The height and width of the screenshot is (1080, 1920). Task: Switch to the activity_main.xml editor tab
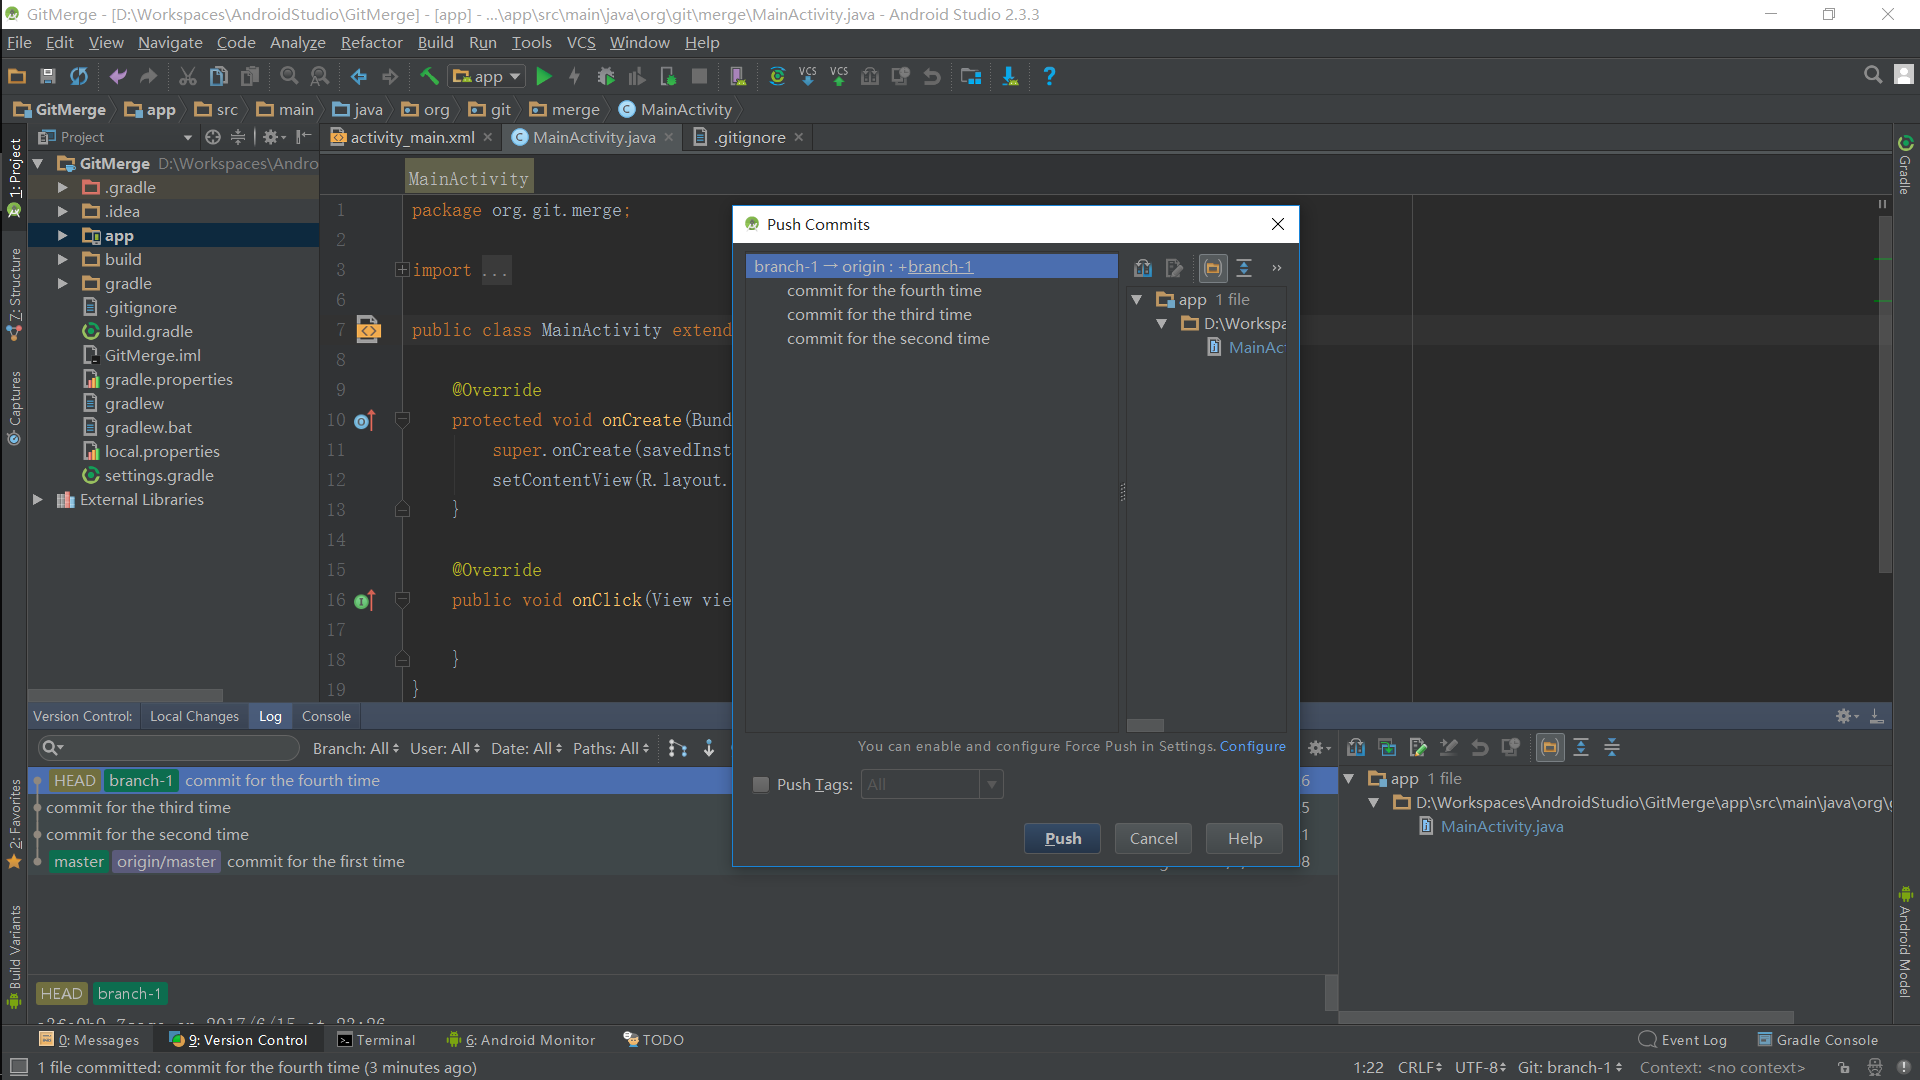[411, 137]
